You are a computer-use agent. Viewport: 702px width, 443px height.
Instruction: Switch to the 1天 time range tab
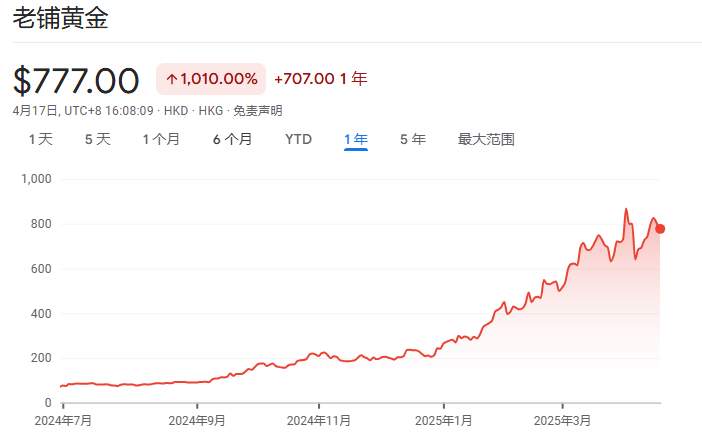coord(40,139)
